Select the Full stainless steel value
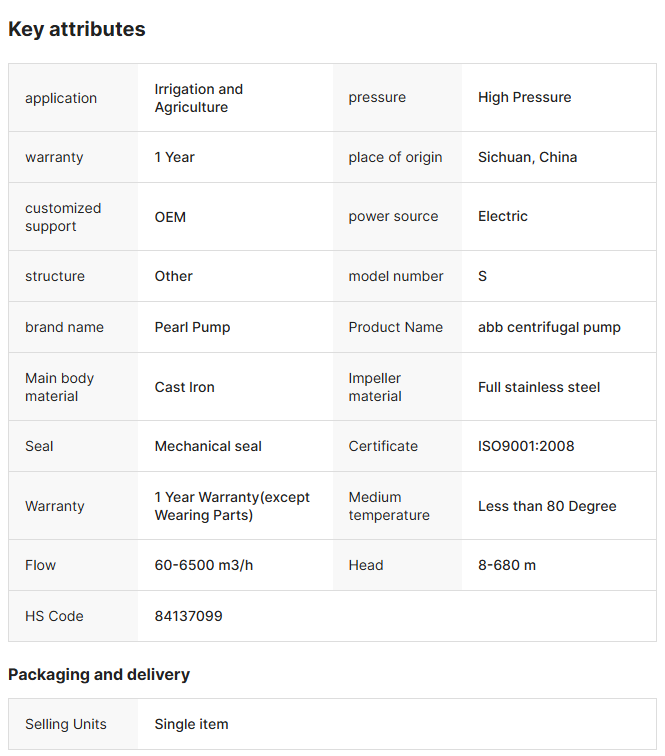 [x=539, y=387]
